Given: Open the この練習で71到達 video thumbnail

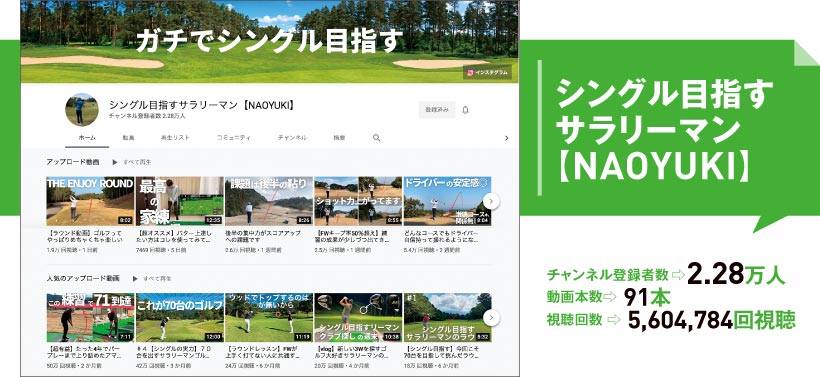Looking at the screenshot, I should (90, 317).
